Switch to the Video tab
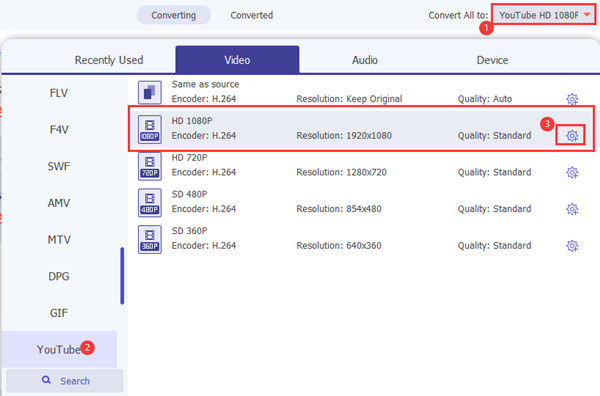600x396 pixels. click(237, 60)
